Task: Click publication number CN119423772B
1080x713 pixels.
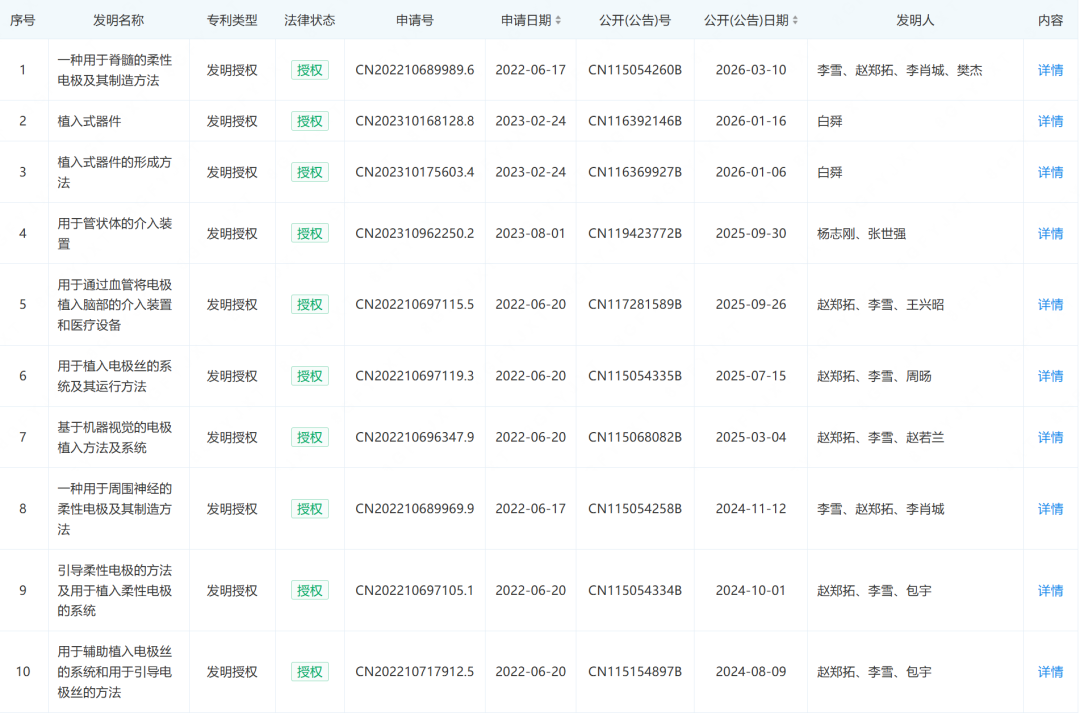Action: [x=634, y=233]
